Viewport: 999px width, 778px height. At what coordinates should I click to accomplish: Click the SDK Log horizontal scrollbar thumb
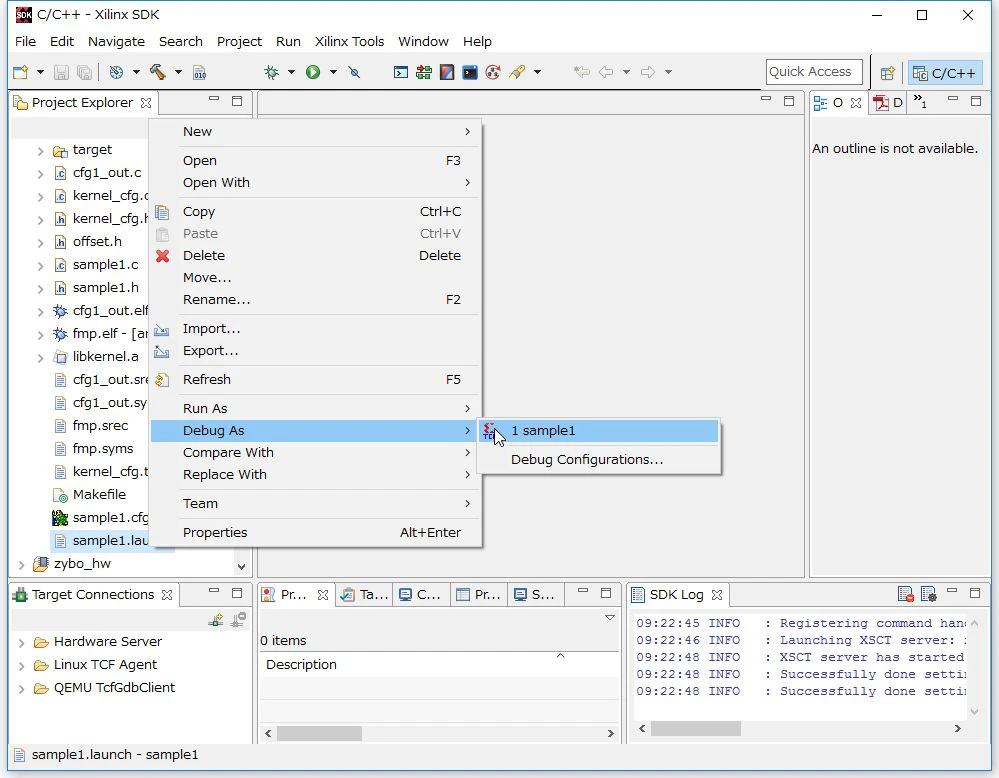click(696, 728)
